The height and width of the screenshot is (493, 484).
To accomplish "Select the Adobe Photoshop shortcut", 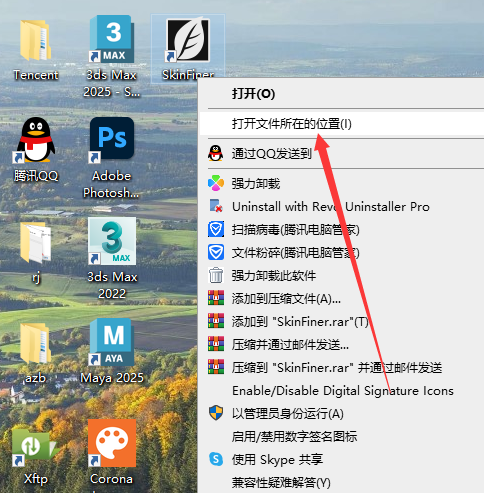I will click(111, 139).
